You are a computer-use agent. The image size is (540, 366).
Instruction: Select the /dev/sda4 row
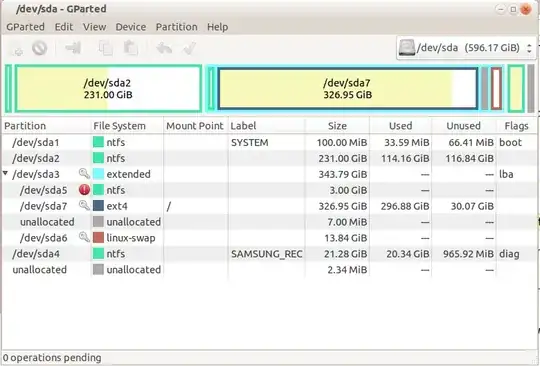tap(269, 254)
